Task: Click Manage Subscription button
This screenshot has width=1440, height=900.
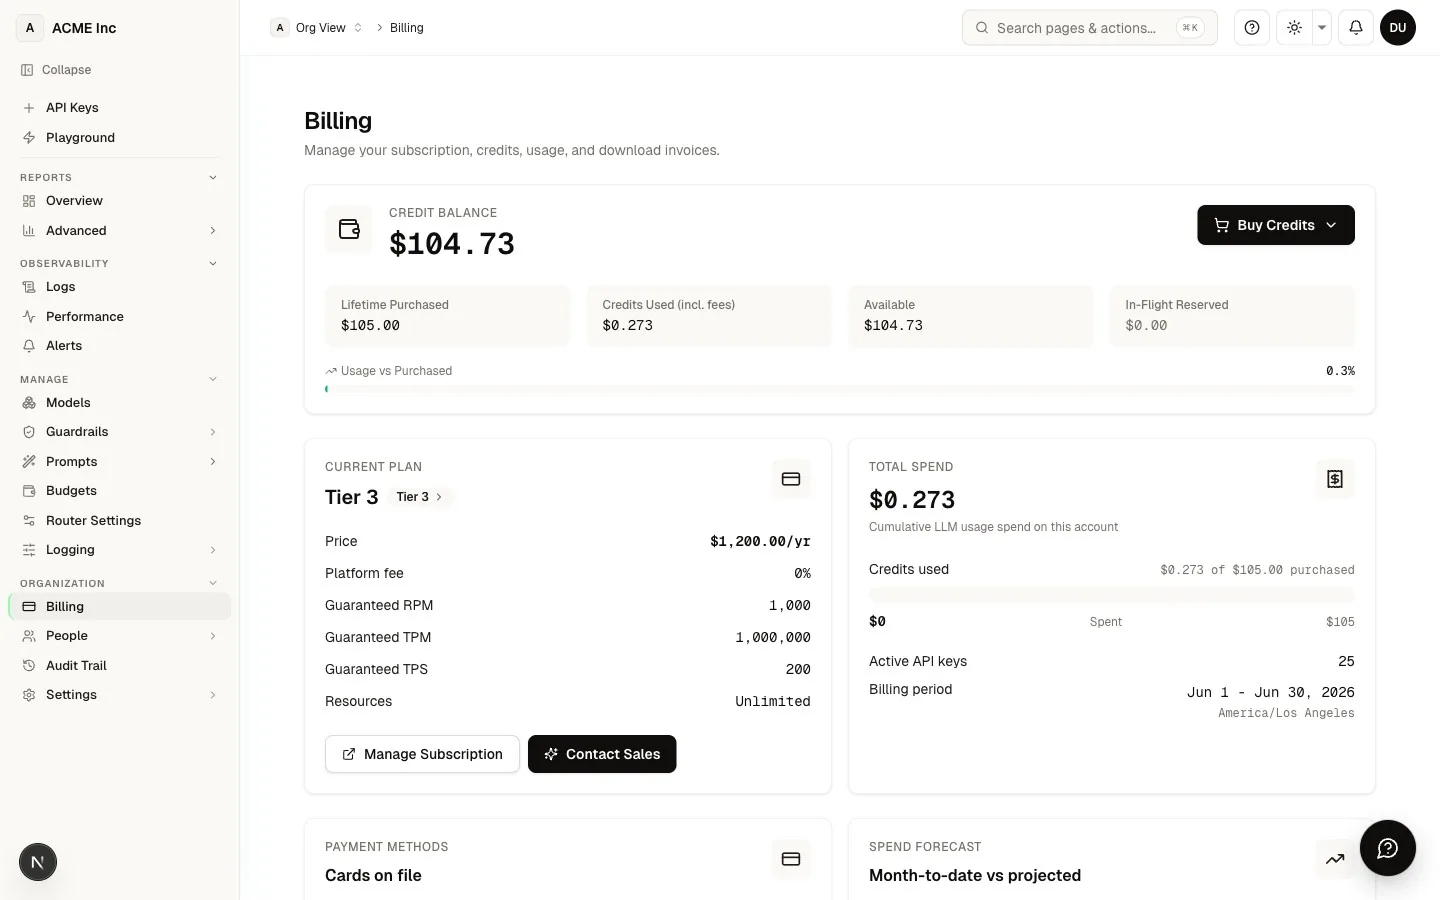Action: pyautogui.click(x=422, y=754)
